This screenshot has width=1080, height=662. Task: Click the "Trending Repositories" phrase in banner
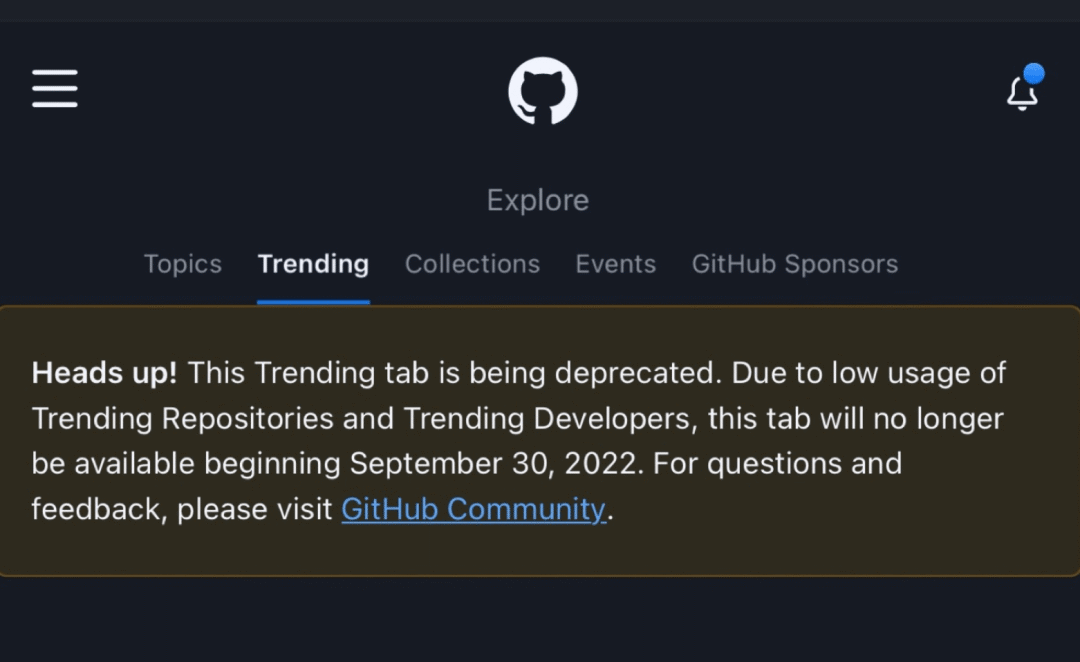coord(183,418)
